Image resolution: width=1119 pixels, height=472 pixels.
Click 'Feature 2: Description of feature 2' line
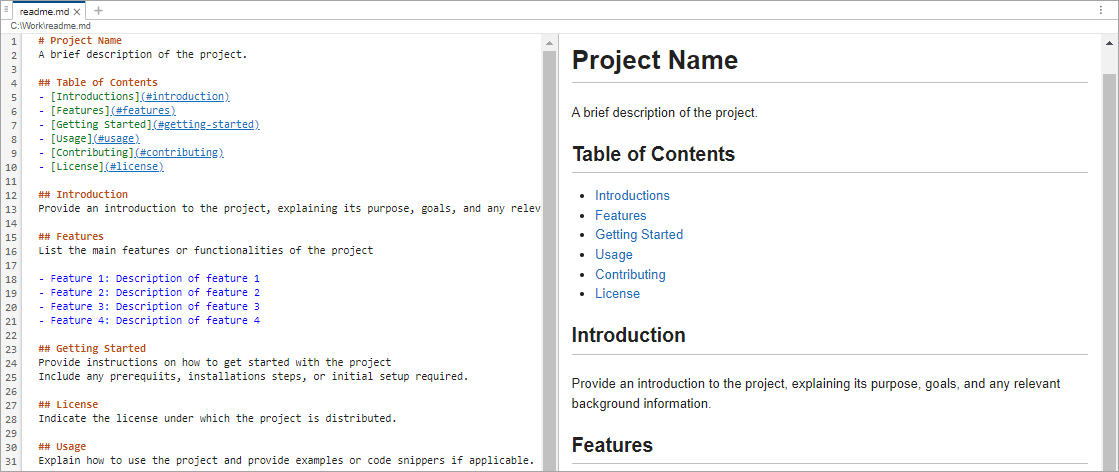[149, 293]
